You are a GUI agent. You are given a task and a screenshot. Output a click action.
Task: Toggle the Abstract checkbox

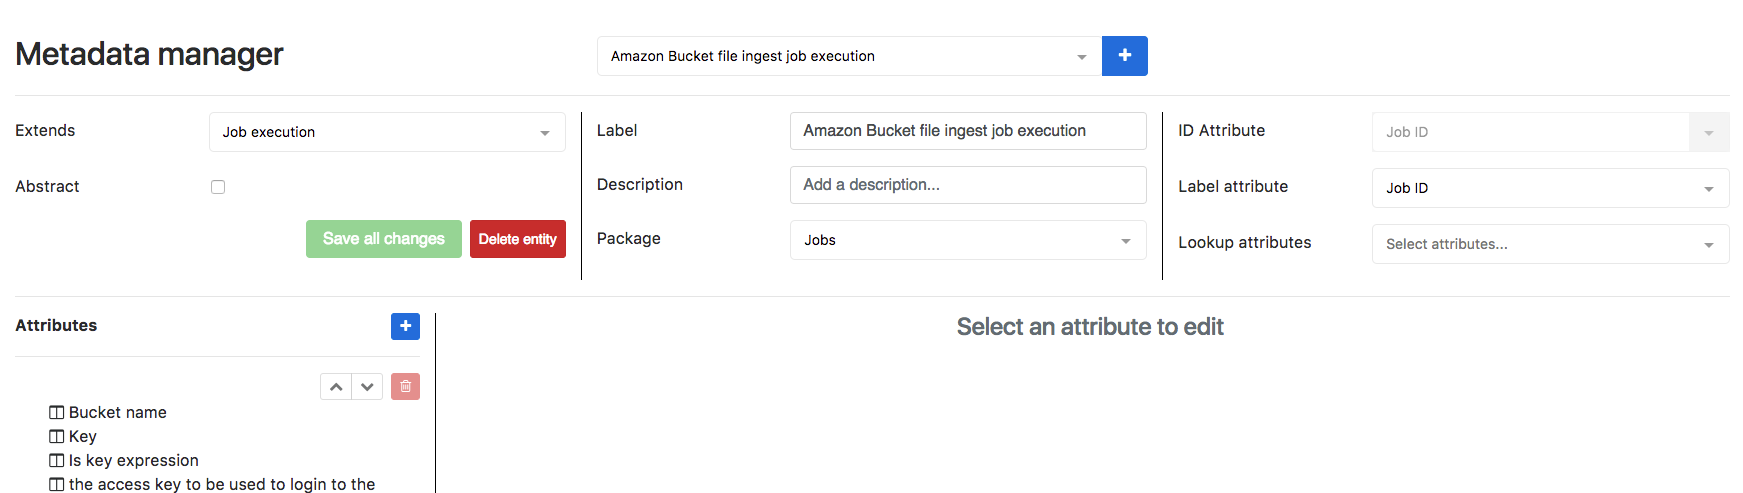coord(218,187)
